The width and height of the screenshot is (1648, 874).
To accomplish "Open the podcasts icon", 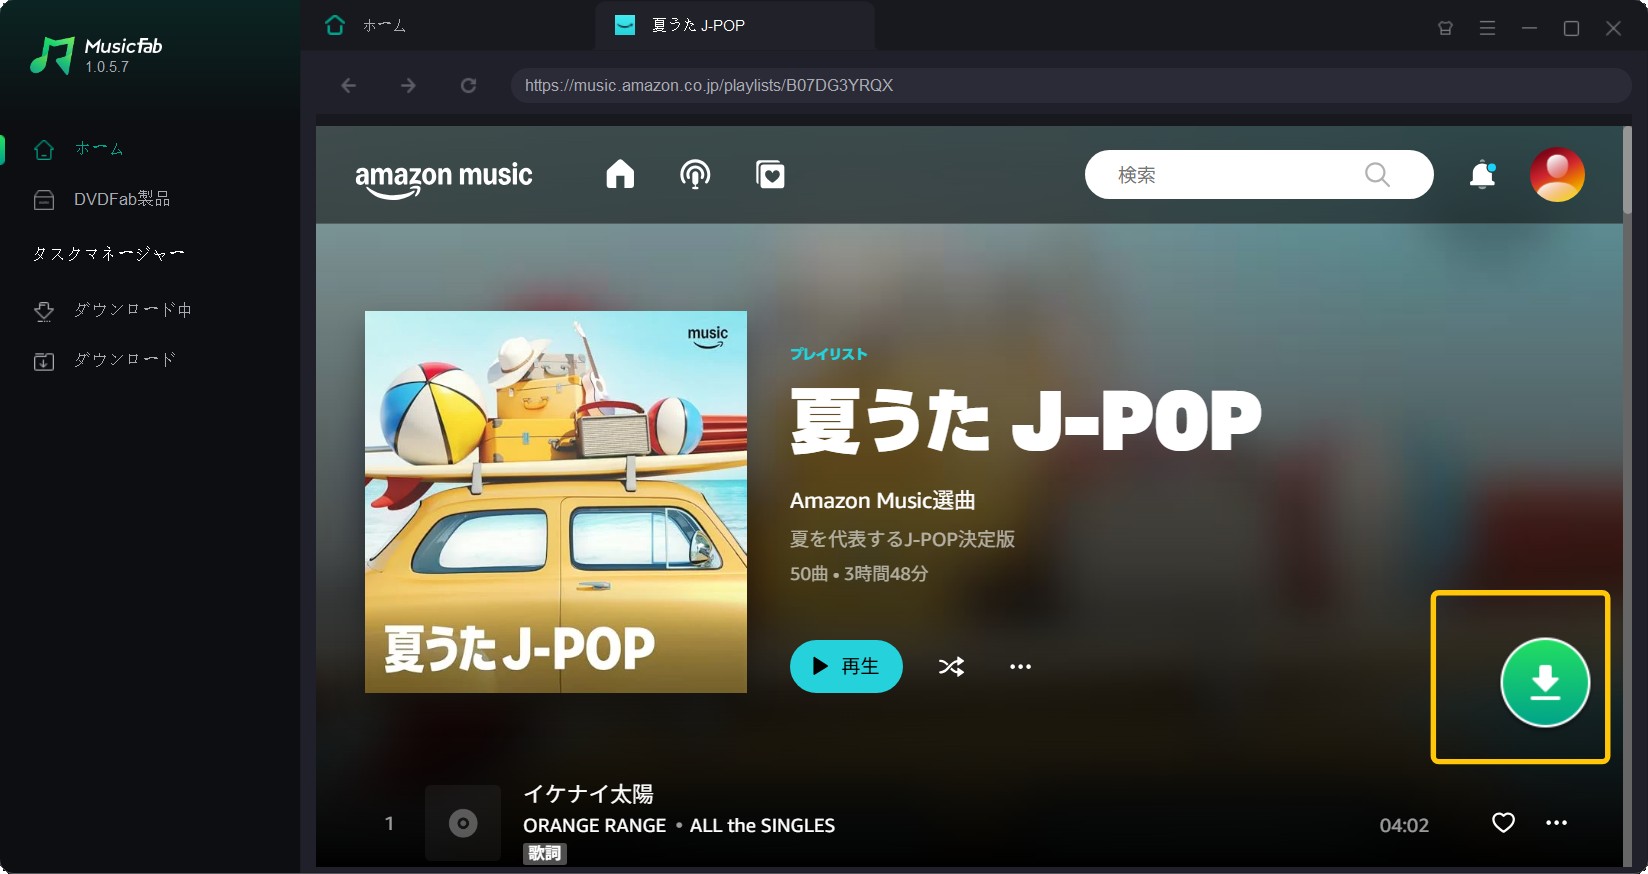I will coord(695,174).
